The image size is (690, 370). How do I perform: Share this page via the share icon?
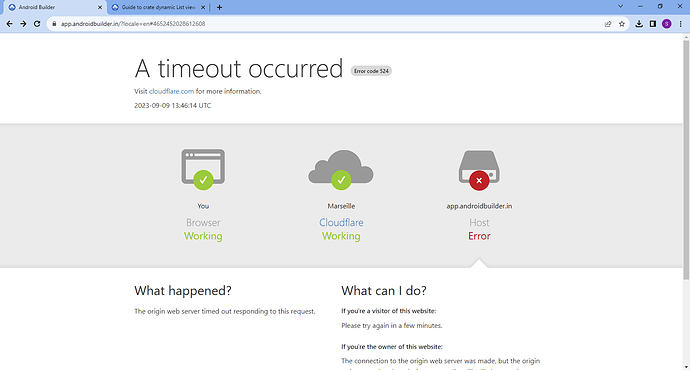[x=608, y=24]
